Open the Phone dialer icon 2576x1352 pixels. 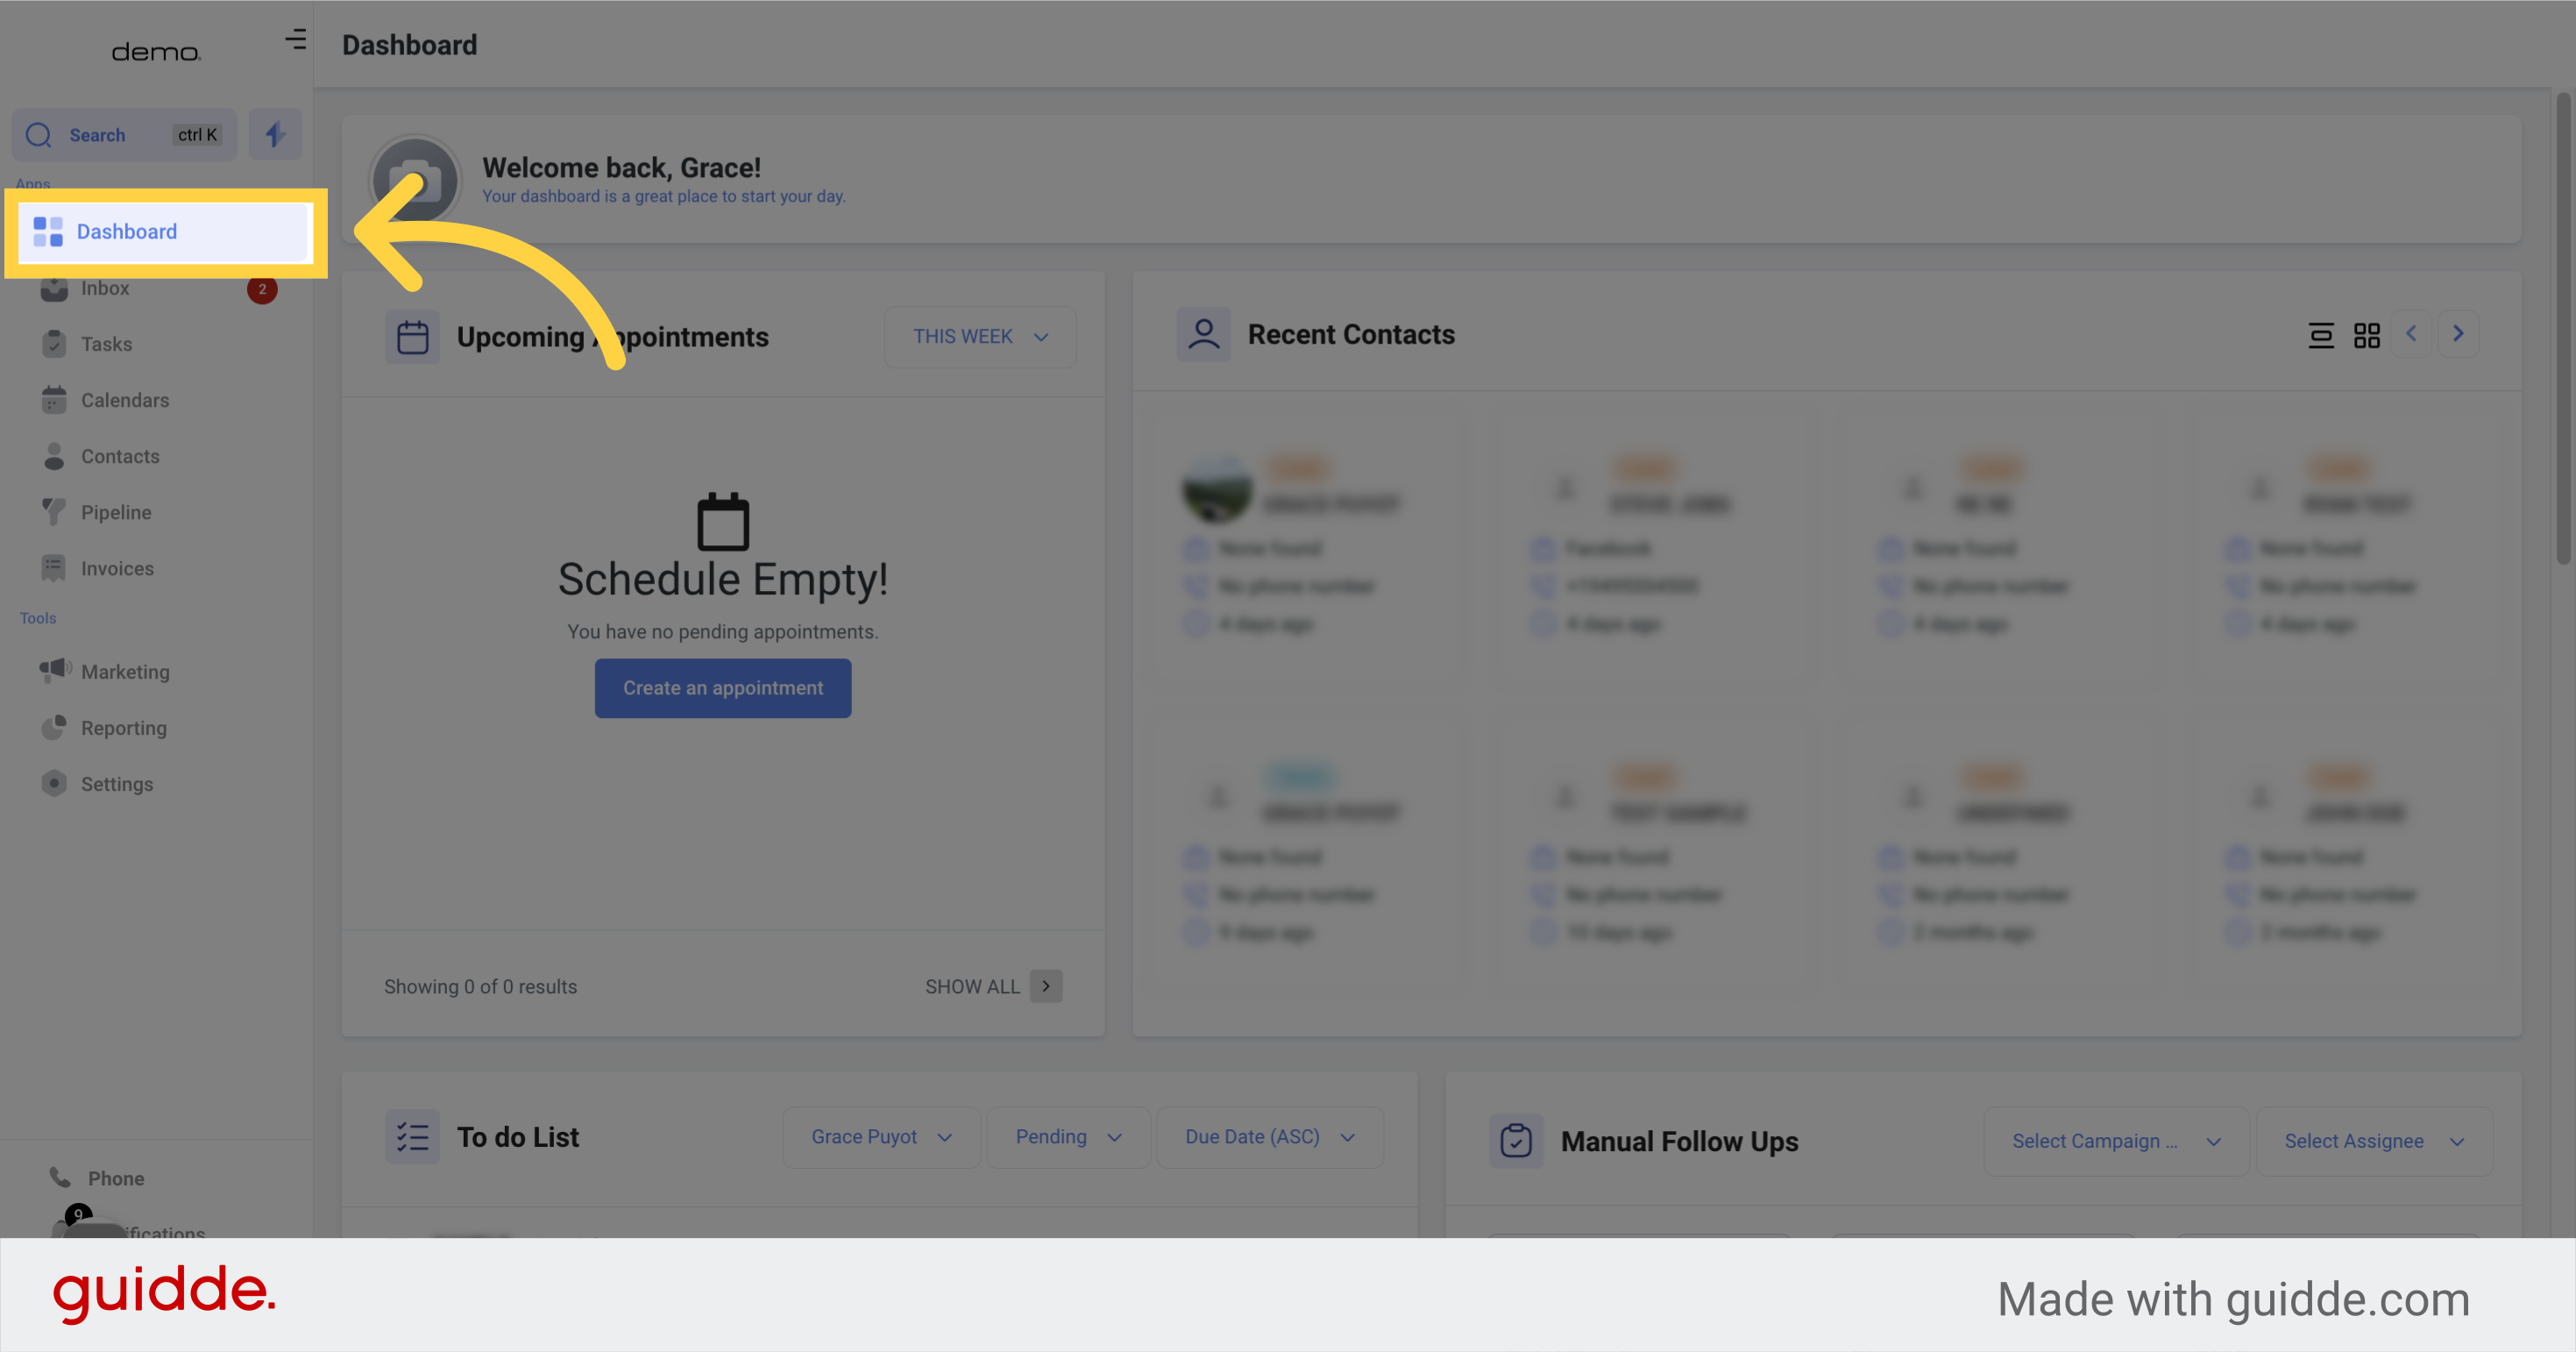point(61,1177)
